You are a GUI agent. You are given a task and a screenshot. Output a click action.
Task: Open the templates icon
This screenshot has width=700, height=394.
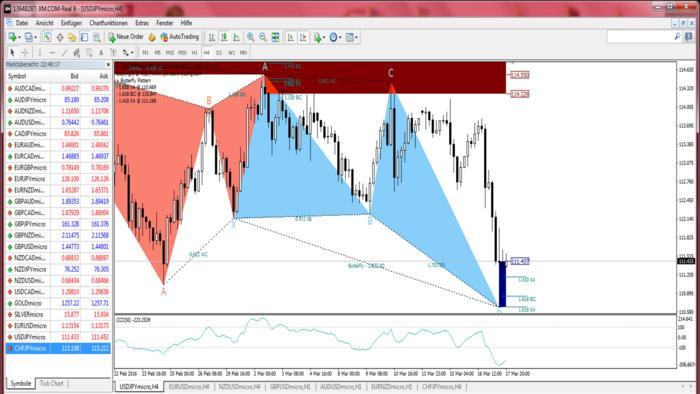[350, 37]
